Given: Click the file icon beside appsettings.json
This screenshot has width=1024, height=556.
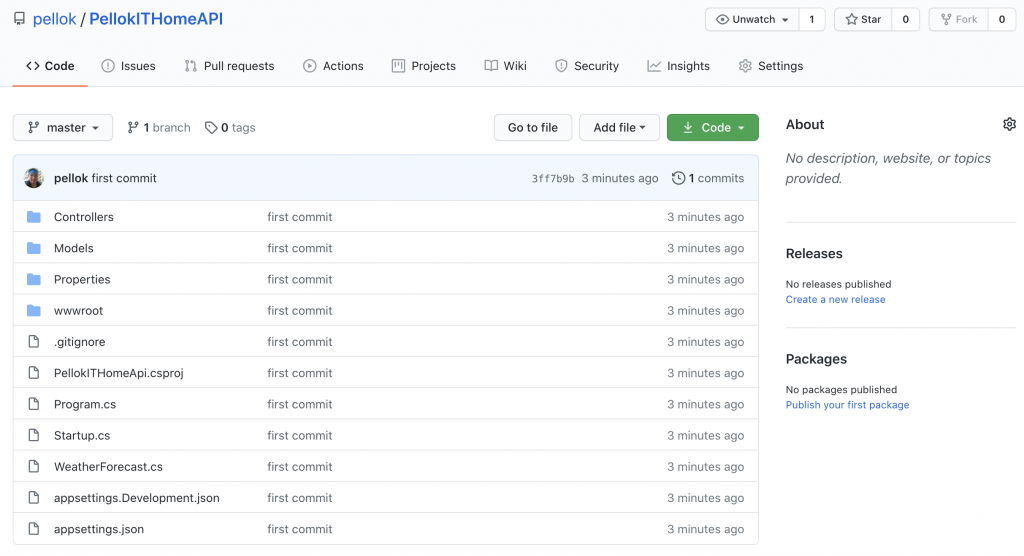Looking at the screenshot, I should pos(34,529).
